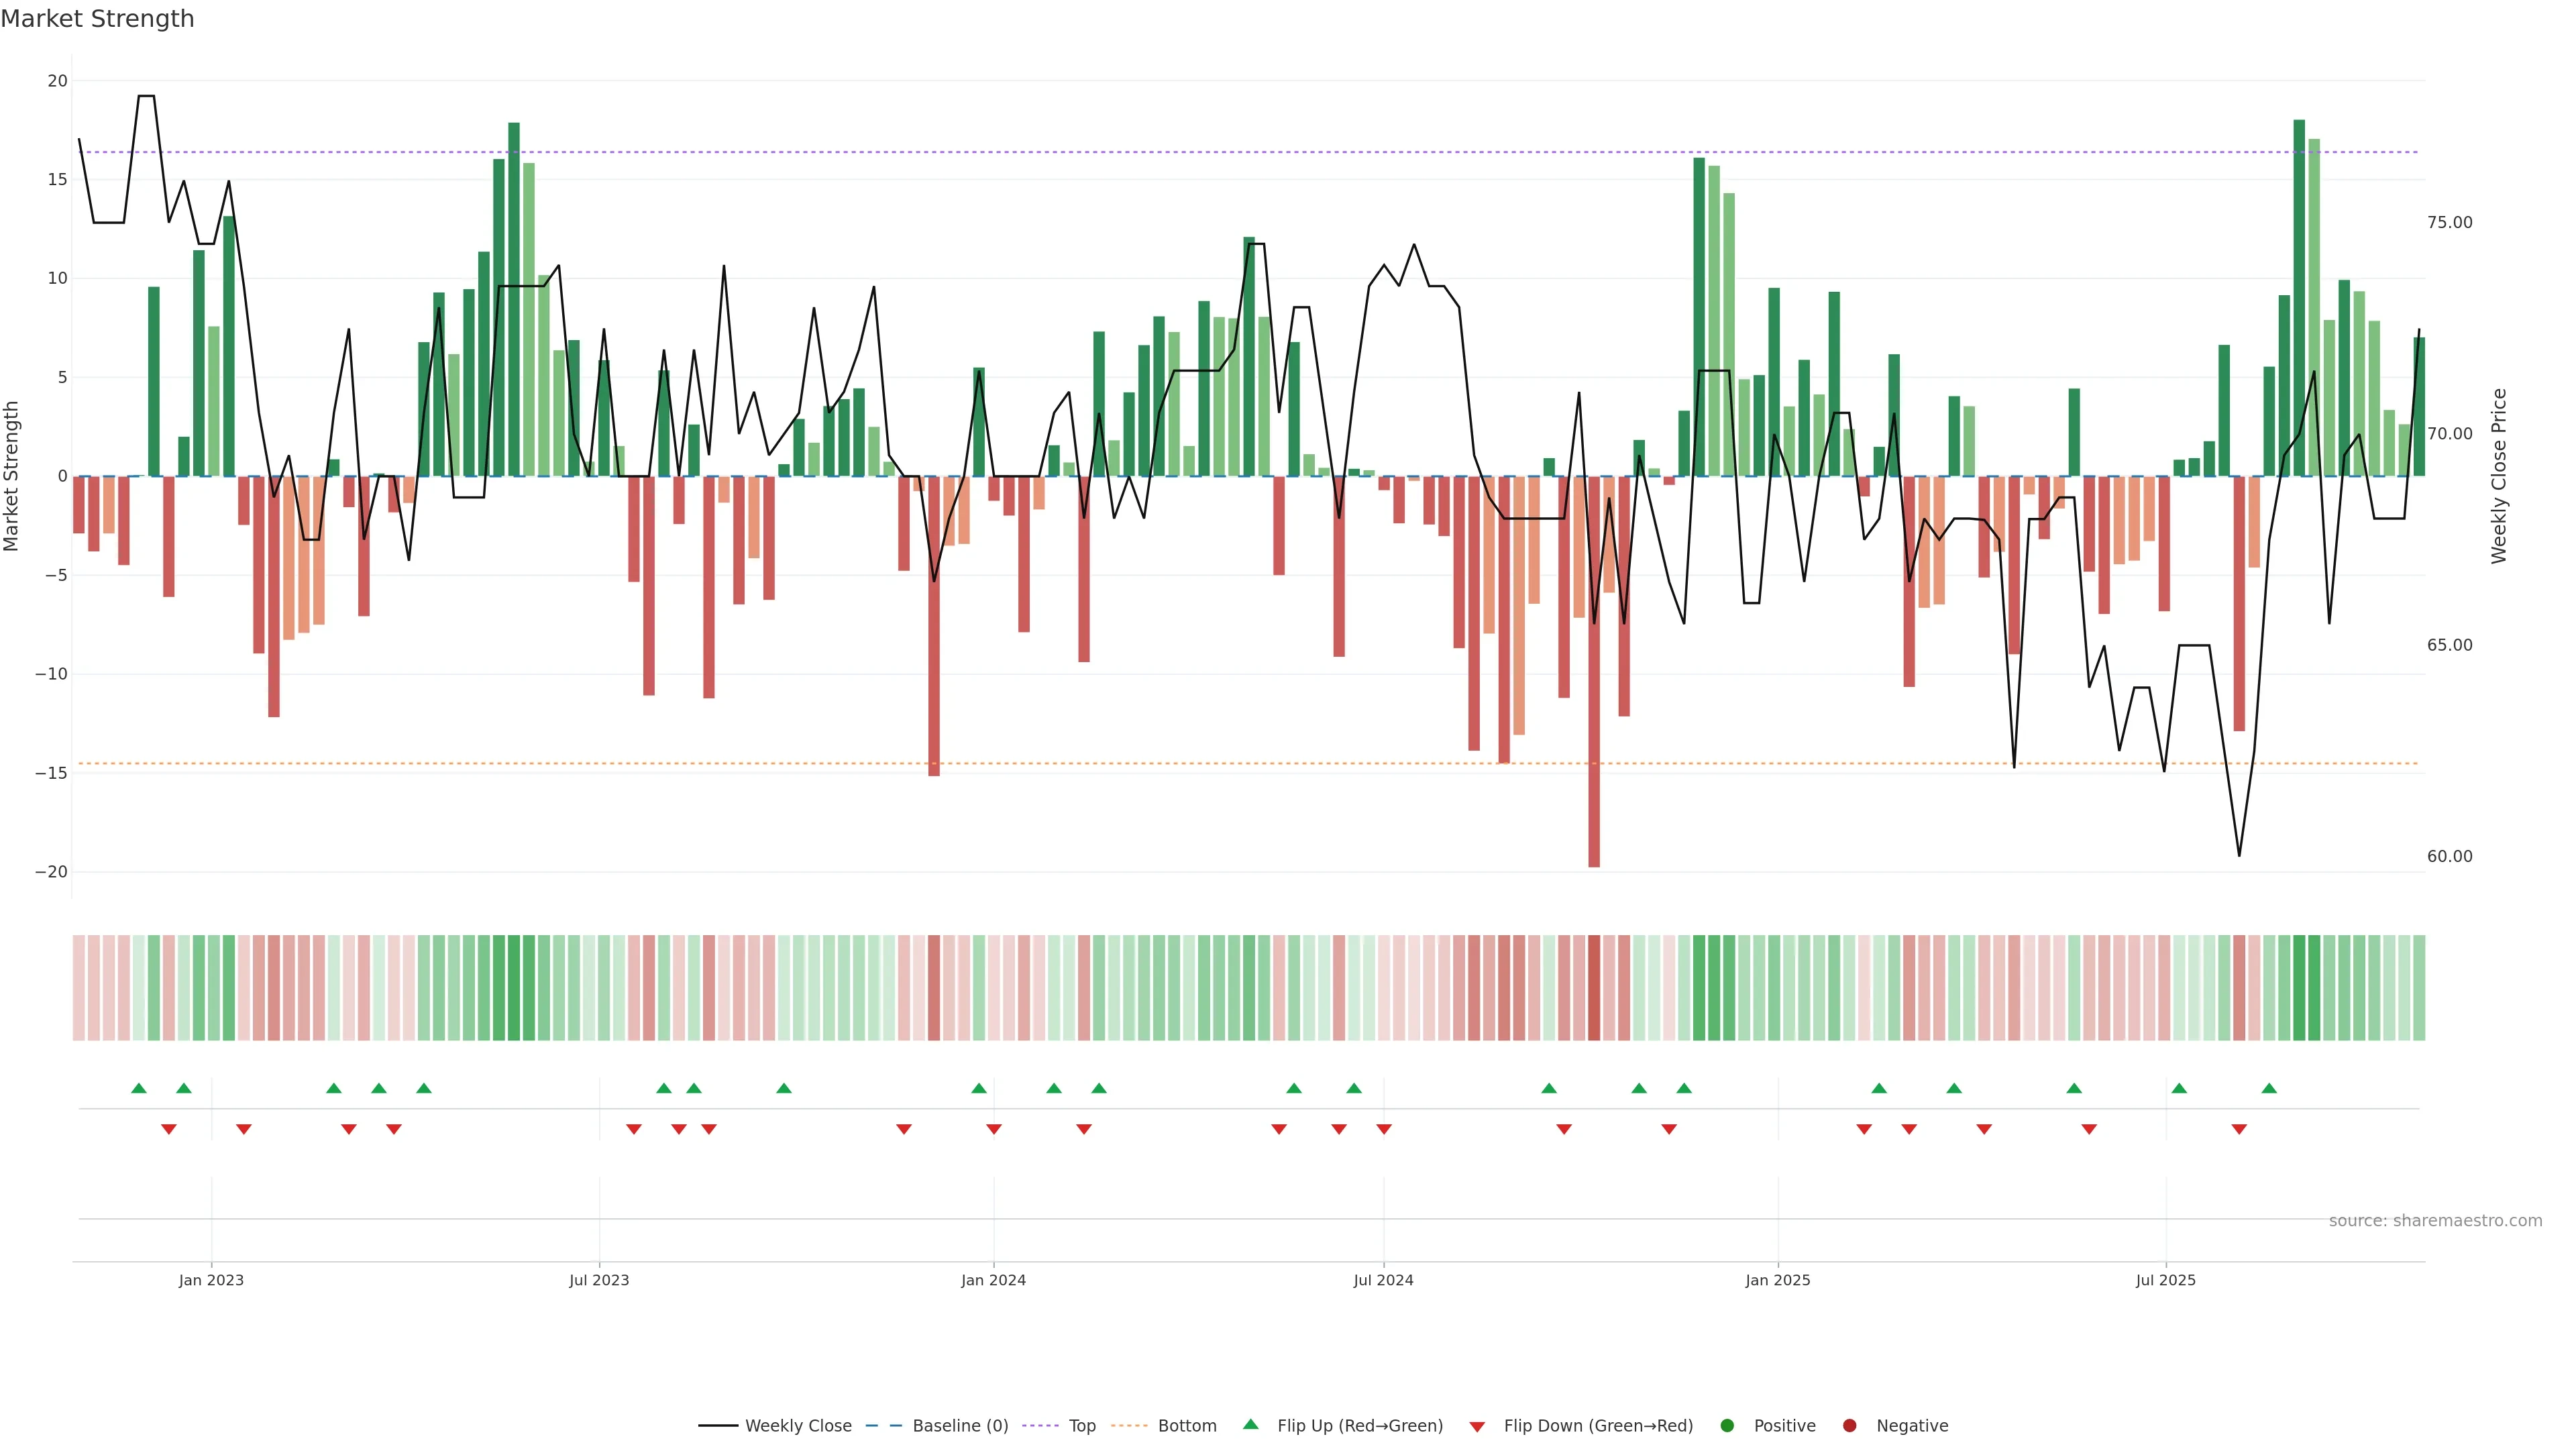2576x1449 pixels.
Task: Click the green Flip Up triangle in legend
Action: coord(1250,1424)
